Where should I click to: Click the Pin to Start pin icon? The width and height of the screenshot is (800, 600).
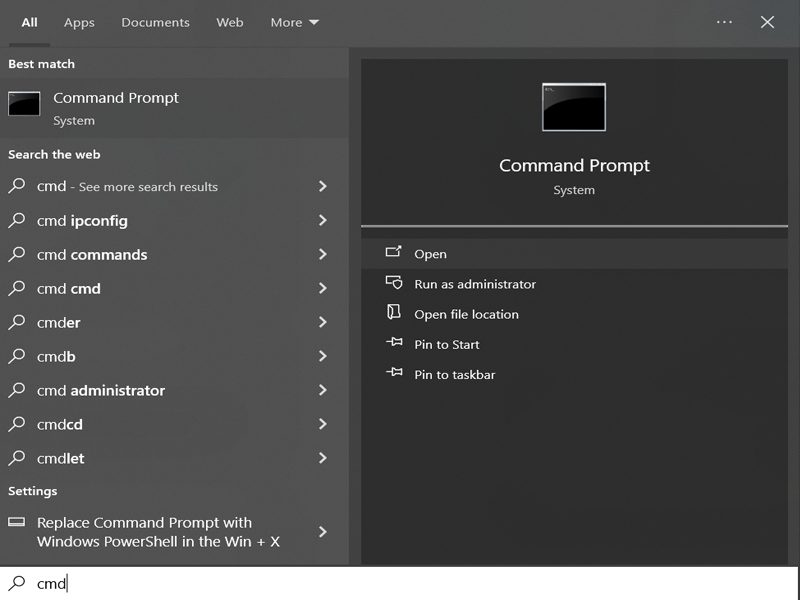click(x=394, y=342)
